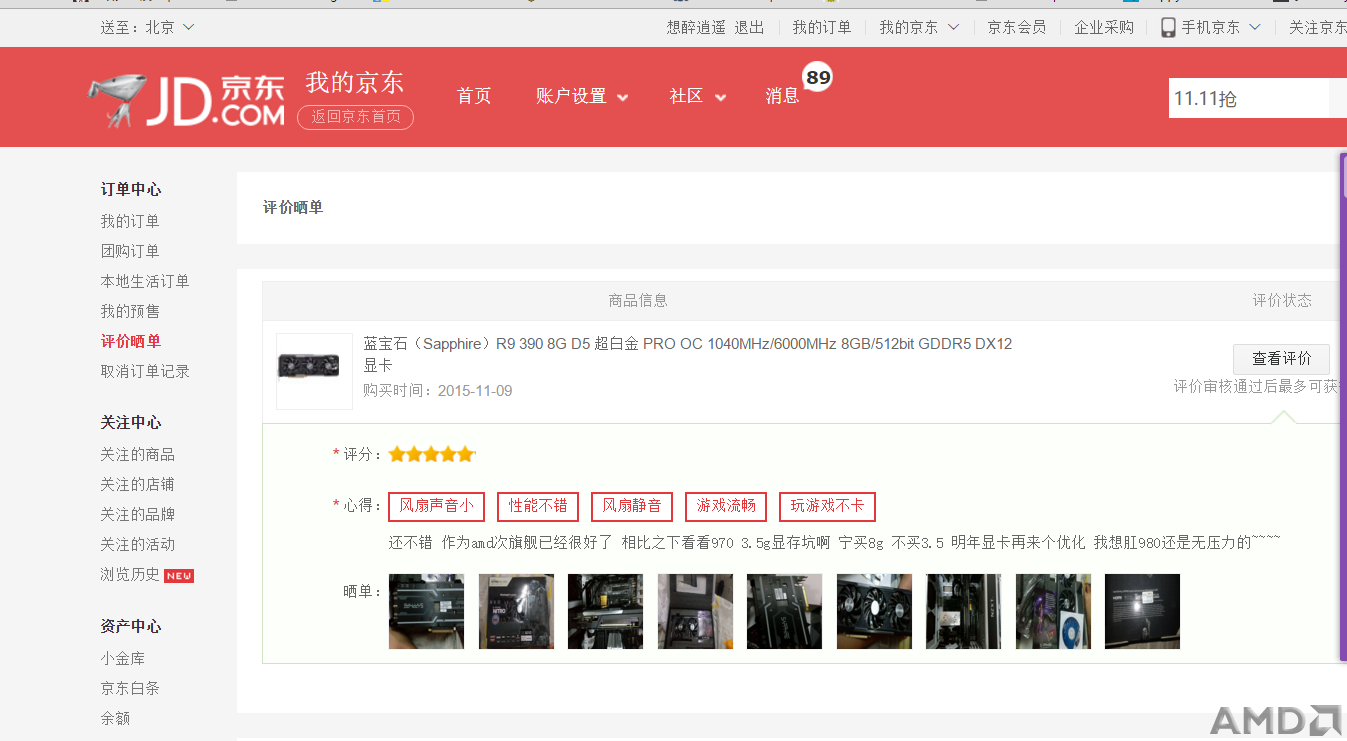Click the 游戏流畅 review tag

[x=726, y=506]
